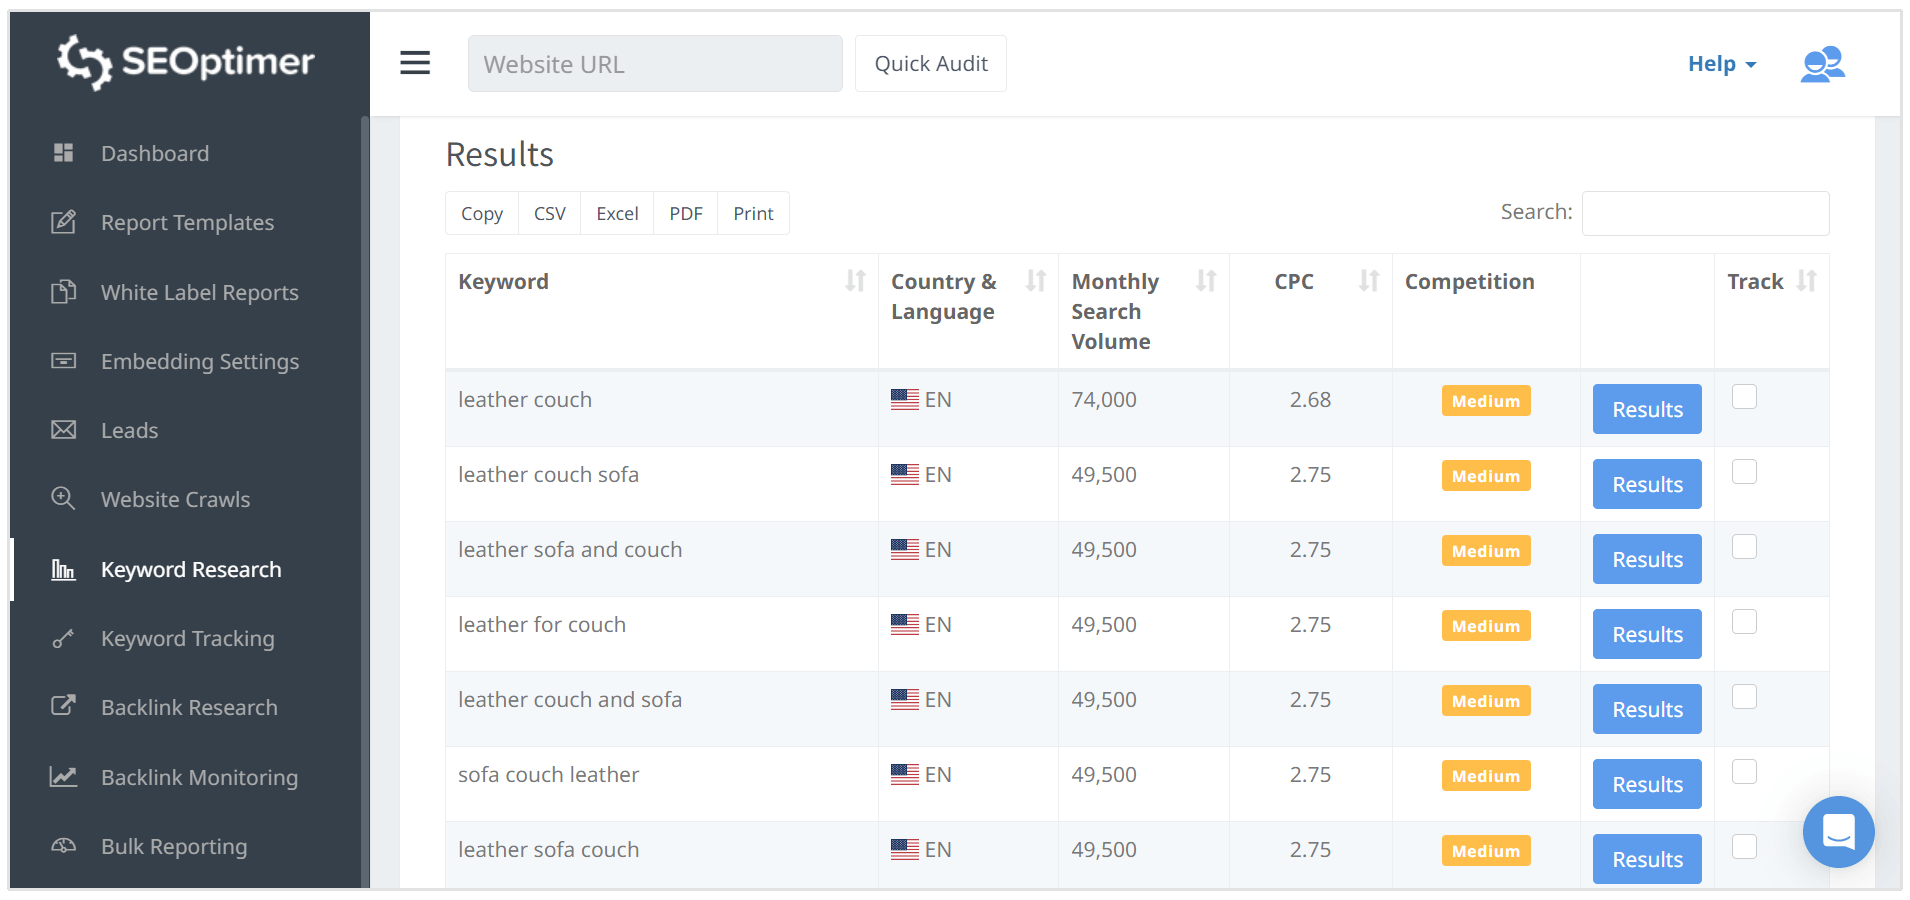Check Track box for leather couch
1910x900 pixels.
click(1744, 397)
